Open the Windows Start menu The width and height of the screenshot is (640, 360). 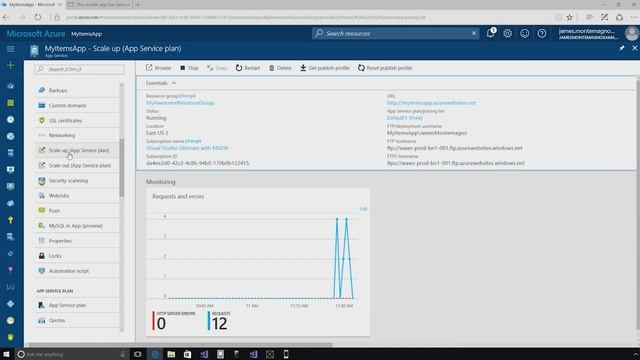point(6,354)
